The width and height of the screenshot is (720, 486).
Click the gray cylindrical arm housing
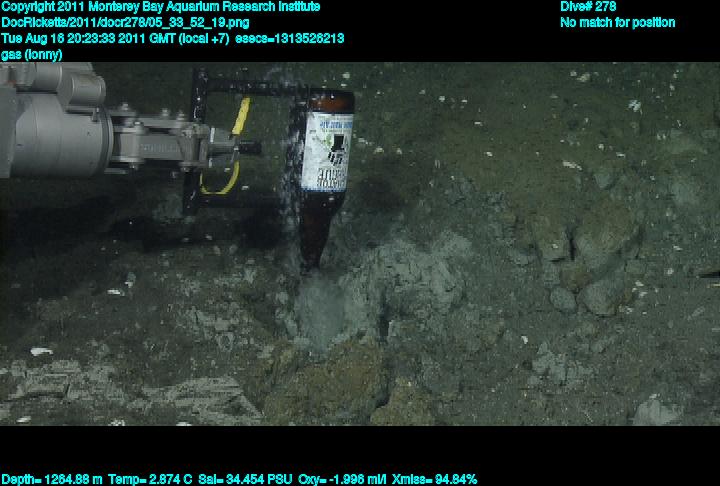click(50, 125)
